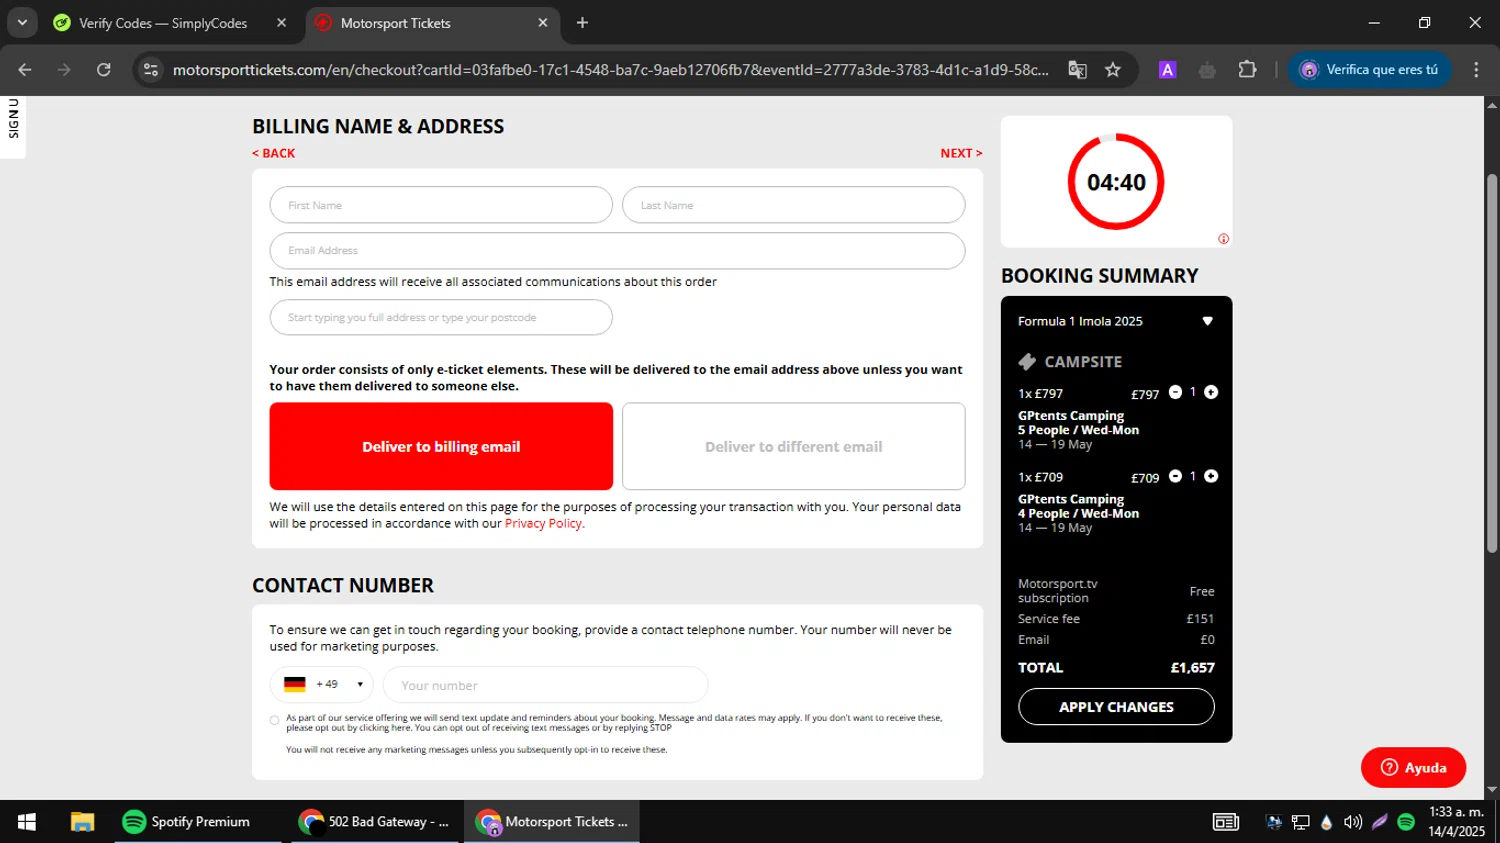Go back to previous page in browser

click(x=25, y=70)
